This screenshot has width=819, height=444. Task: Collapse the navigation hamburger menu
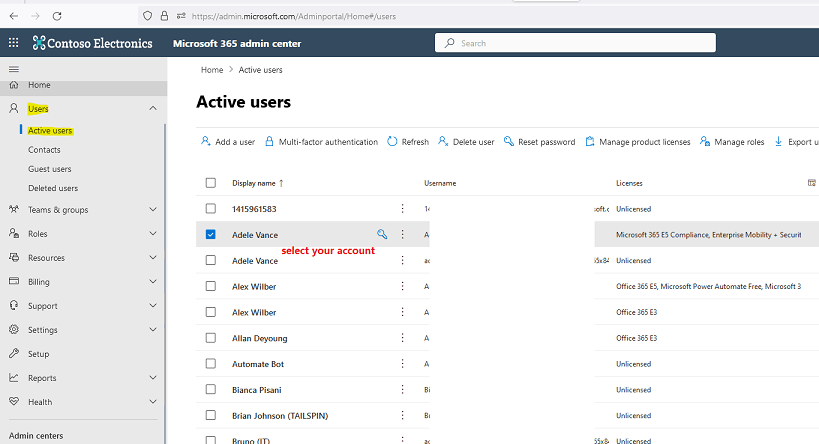pyautogui.click(x=14, y=69)
